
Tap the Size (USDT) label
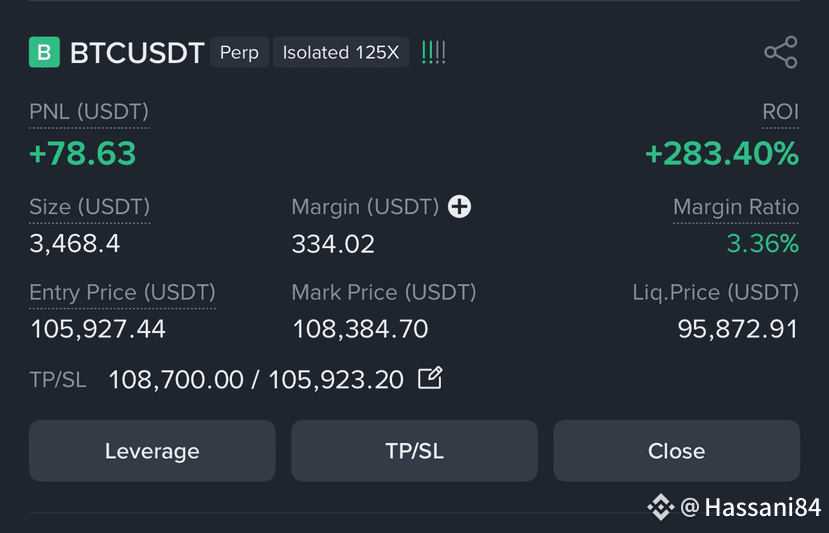pyautogui.click(x=89, y=207)
